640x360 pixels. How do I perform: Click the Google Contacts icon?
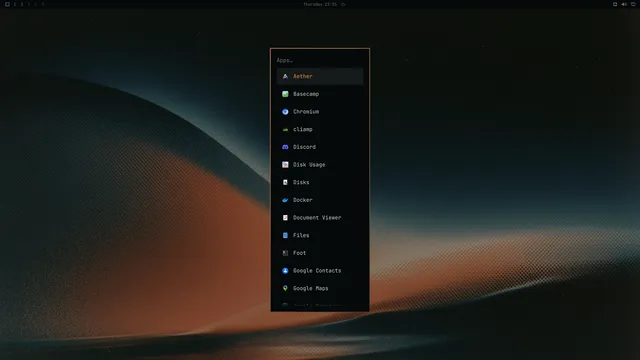(285, 271)
